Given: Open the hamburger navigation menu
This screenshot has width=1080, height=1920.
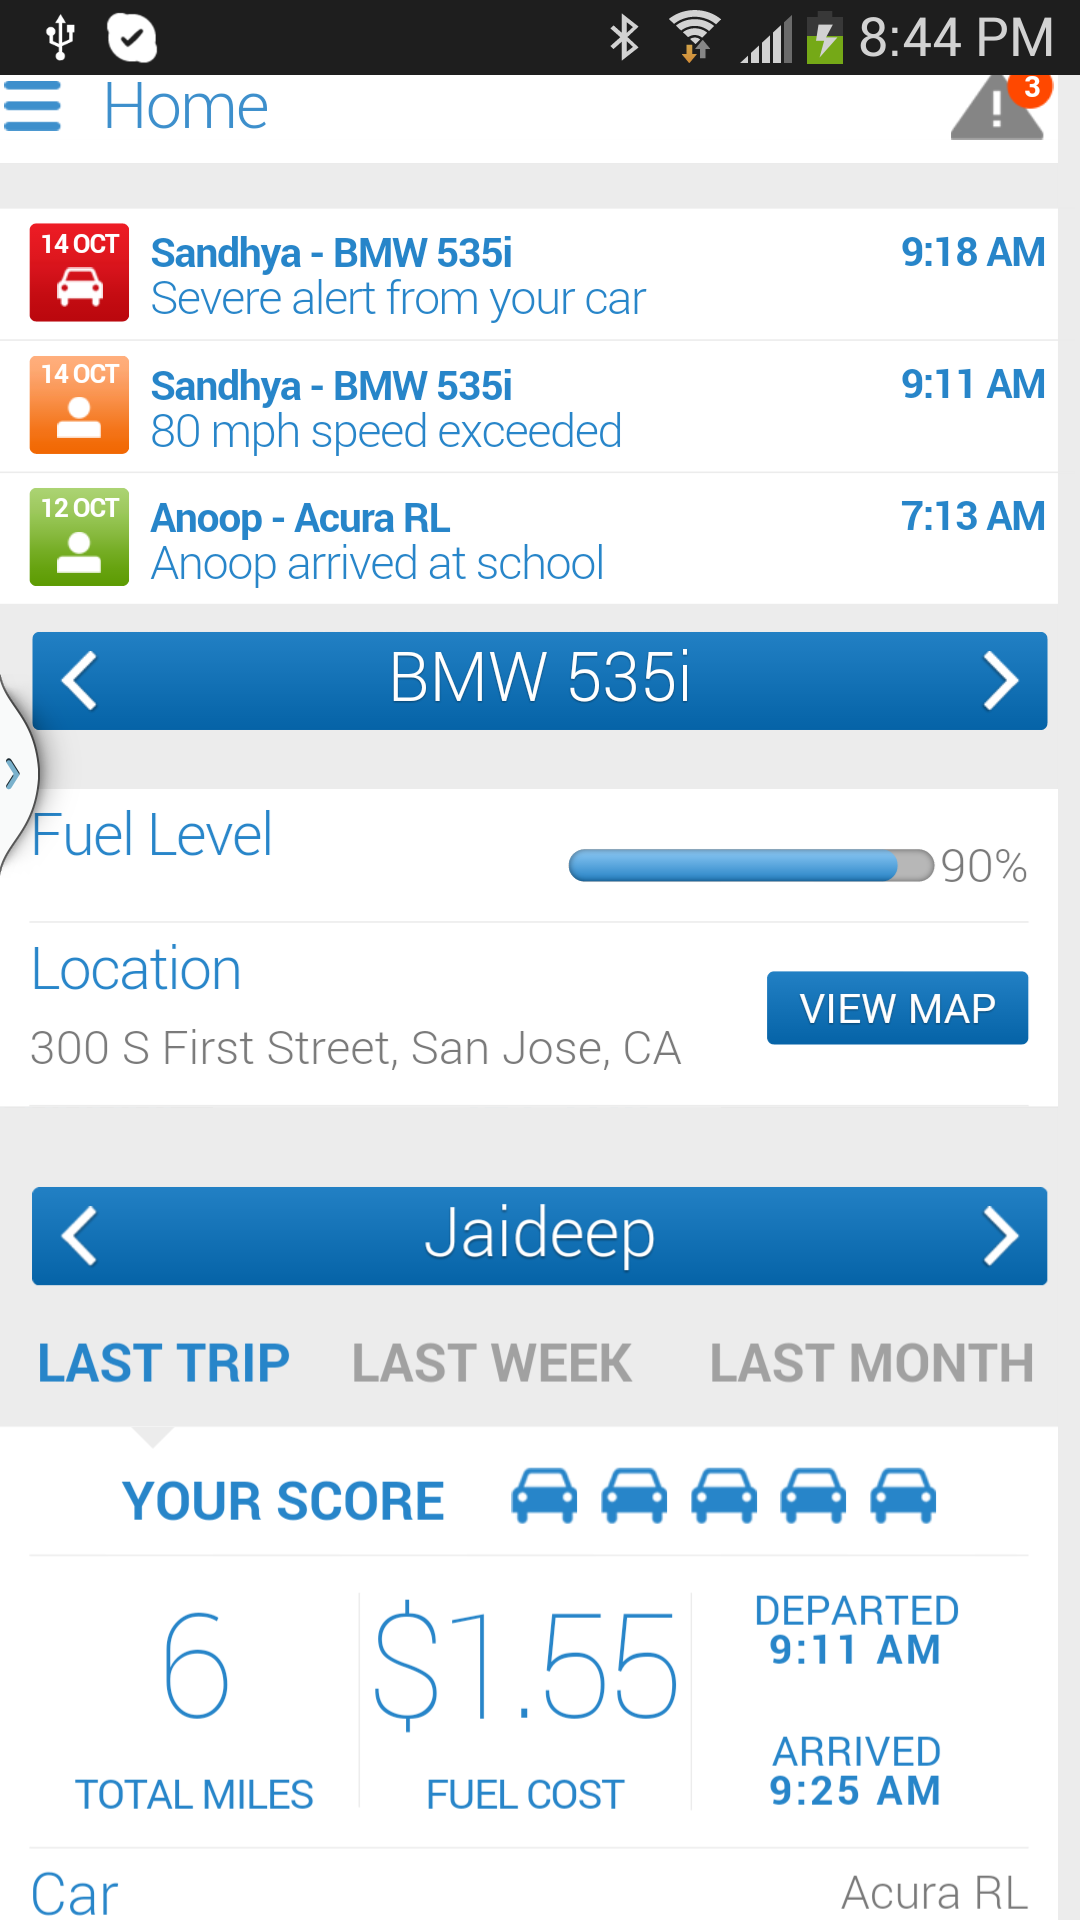Looking at the screenshot, I should 33,106.
